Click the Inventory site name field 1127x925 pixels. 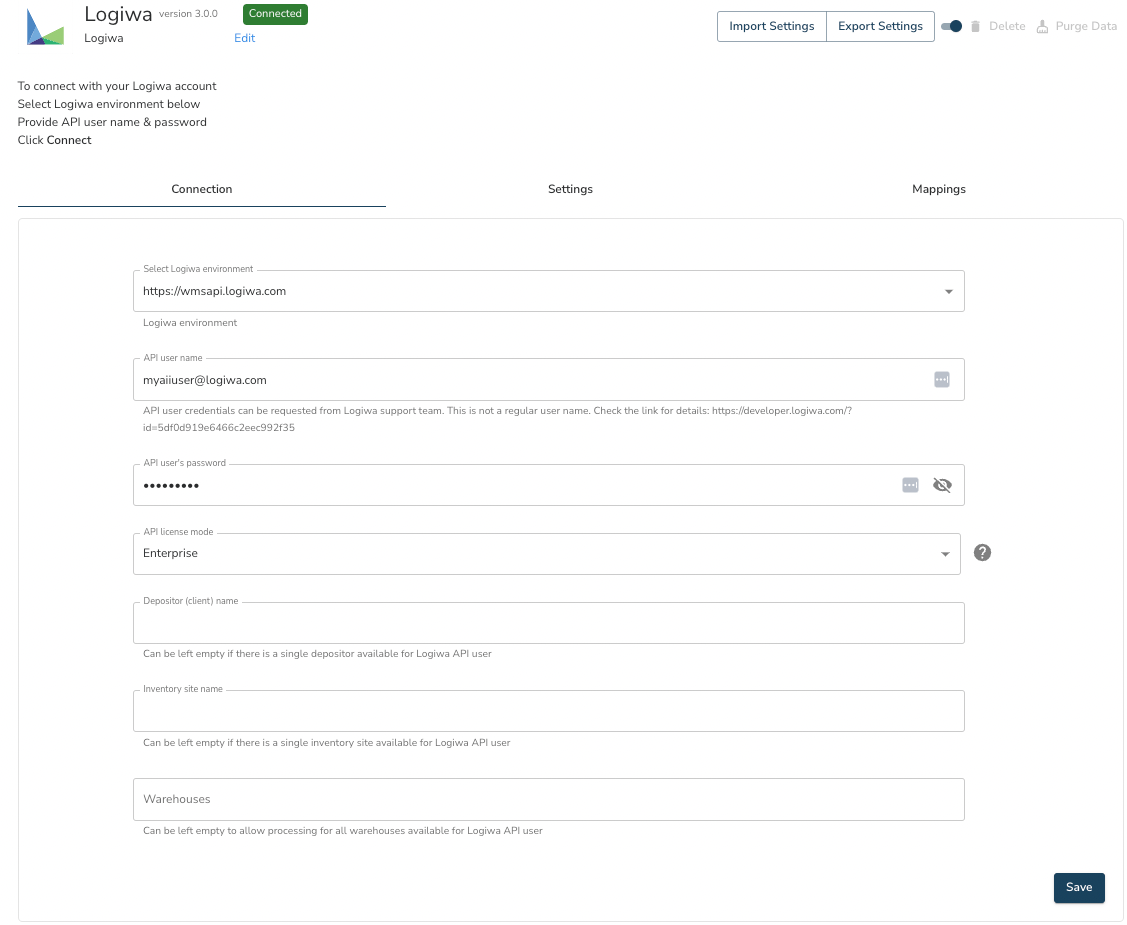pos(548,711)
